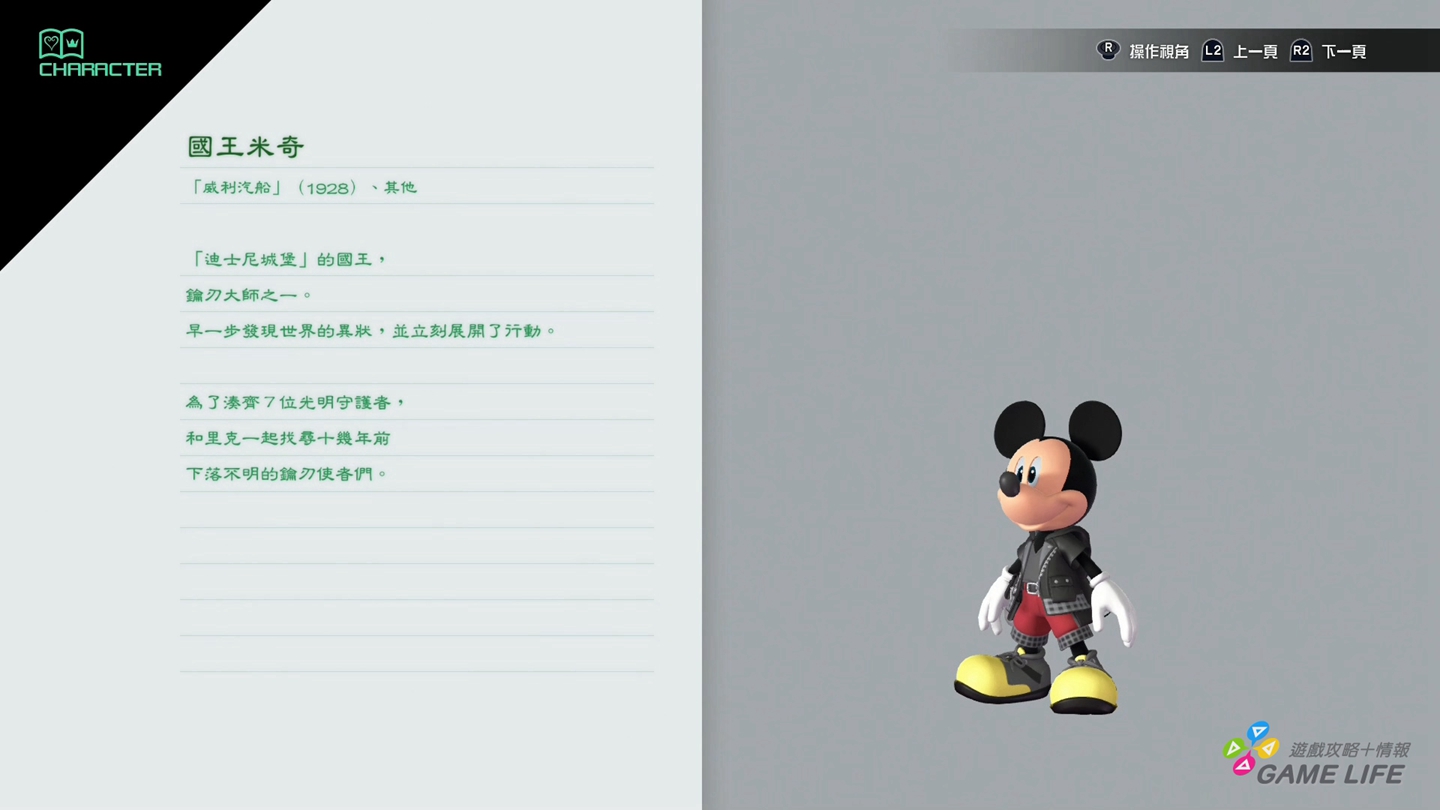Click the line 鑰刃大師之一。
This screenshot has height=810, width=1440.
pyautogui.click(x=250, y=295)
